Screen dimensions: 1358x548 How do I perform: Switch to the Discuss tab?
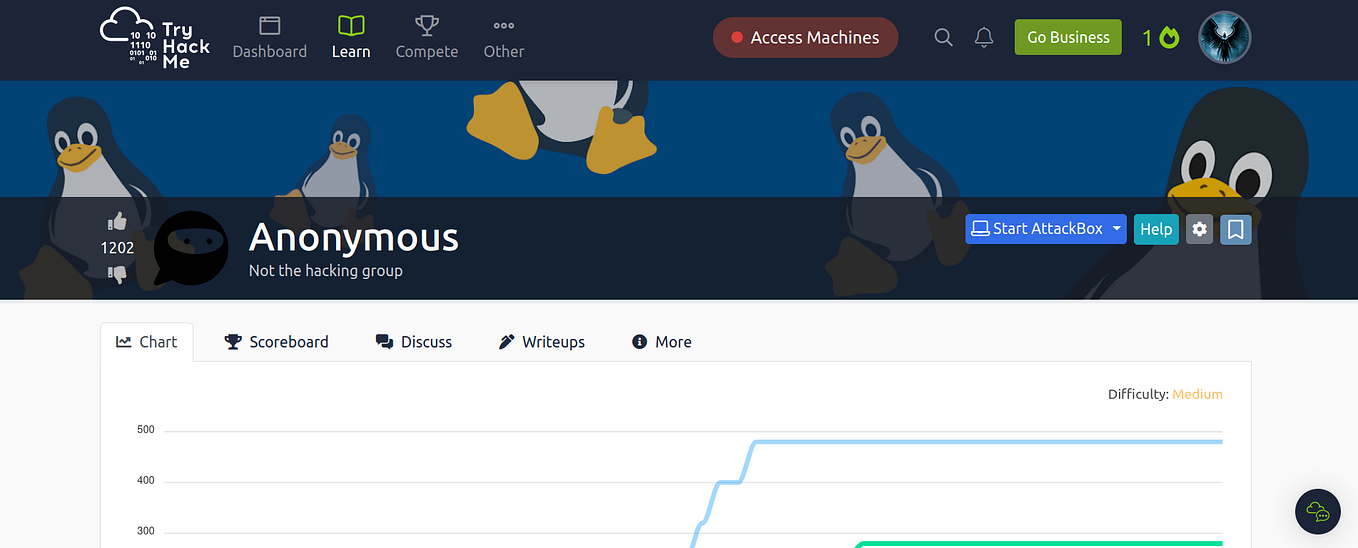tap(414, 342)
